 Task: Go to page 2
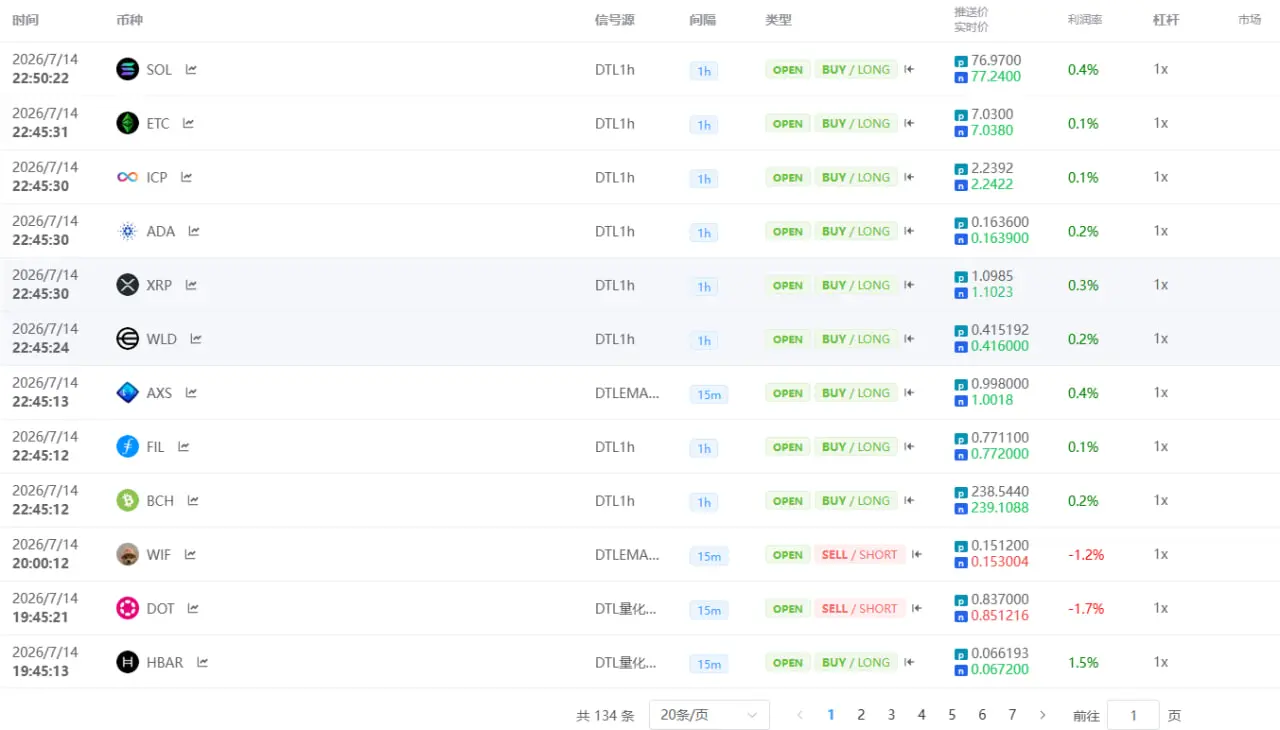point(861,715)
